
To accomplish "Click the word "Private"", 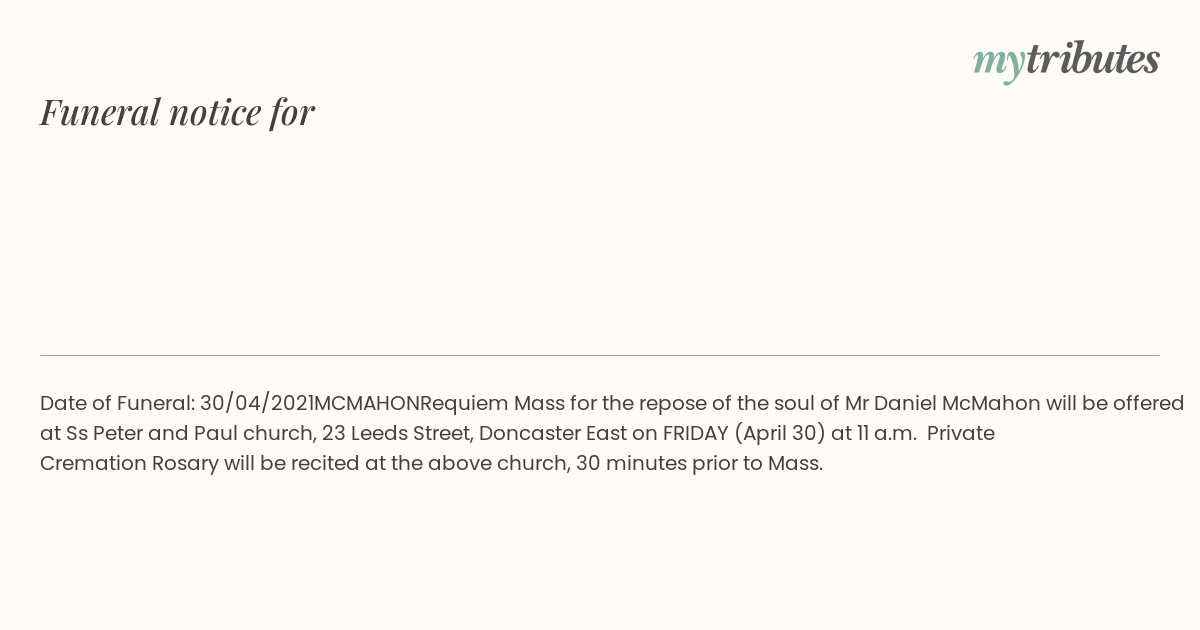I will [x=960, y=434].
